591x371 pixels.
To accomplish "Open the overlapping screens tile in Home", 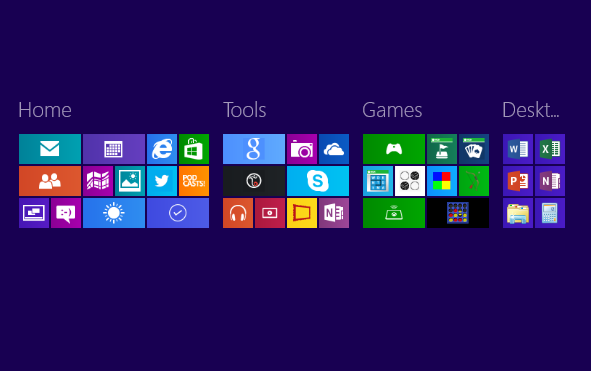I will [34, 213].
